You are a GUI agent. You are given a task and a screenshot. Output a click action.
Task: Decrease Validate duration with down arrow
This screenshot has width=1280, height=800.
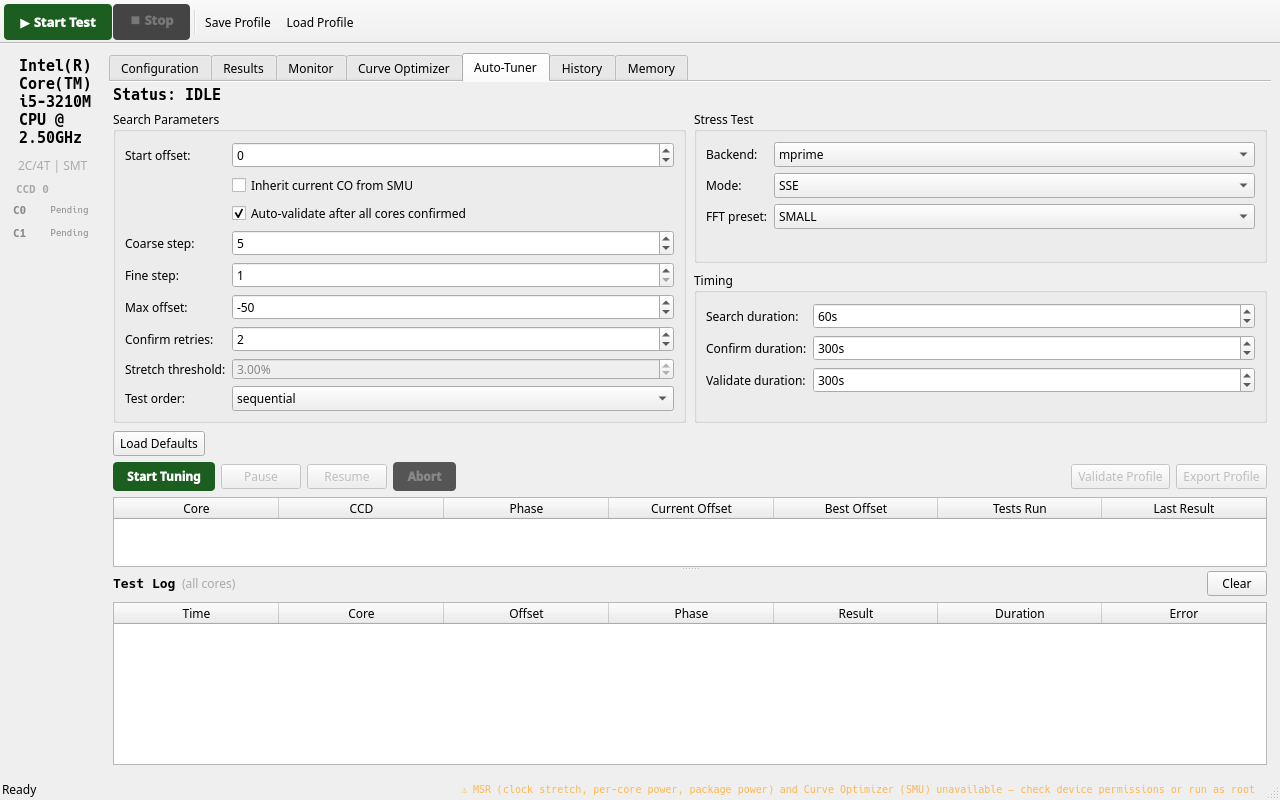[1247, 385]
